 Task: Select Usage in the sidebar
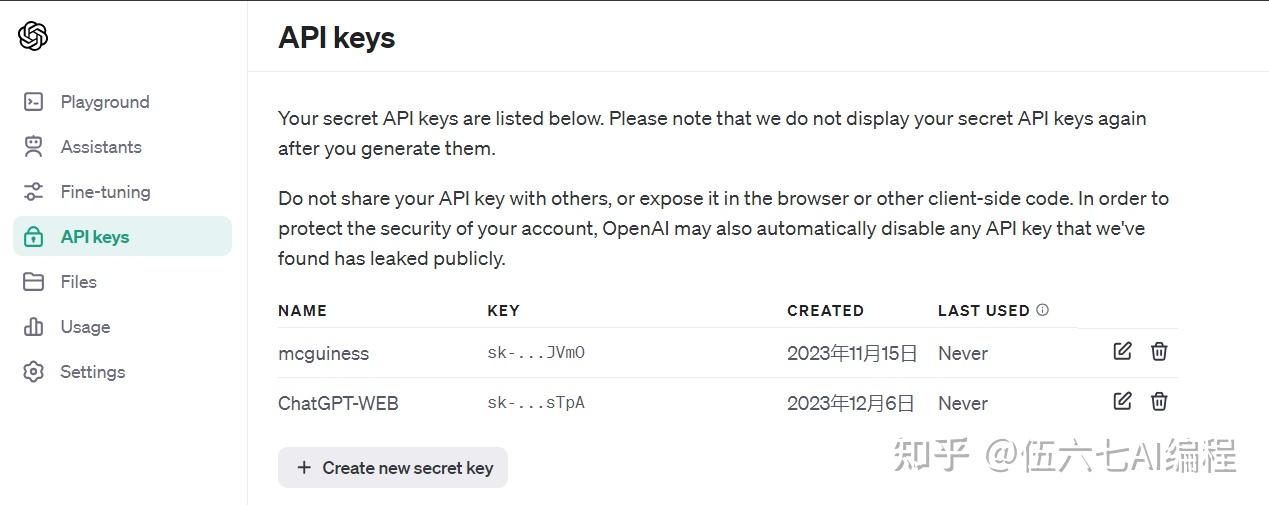pos(85,327)
